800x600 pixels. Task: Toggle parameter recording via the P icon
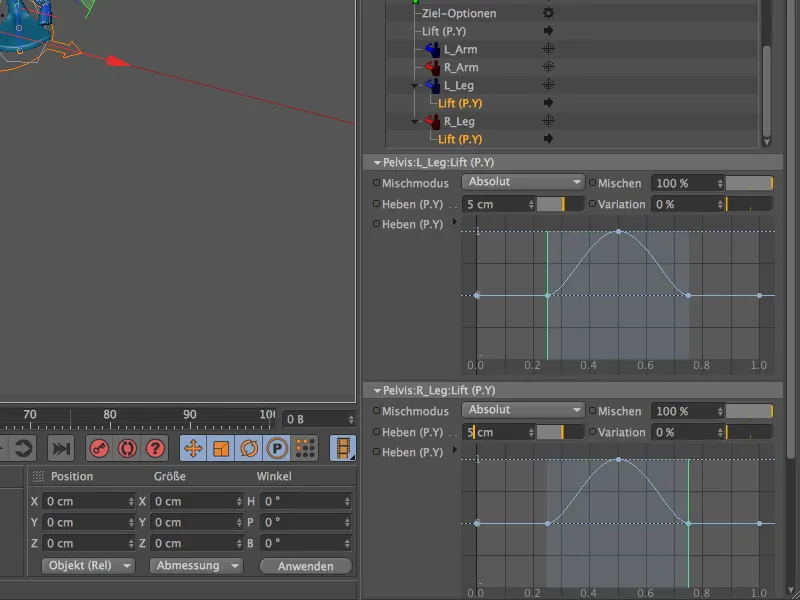tap(275, 448)
